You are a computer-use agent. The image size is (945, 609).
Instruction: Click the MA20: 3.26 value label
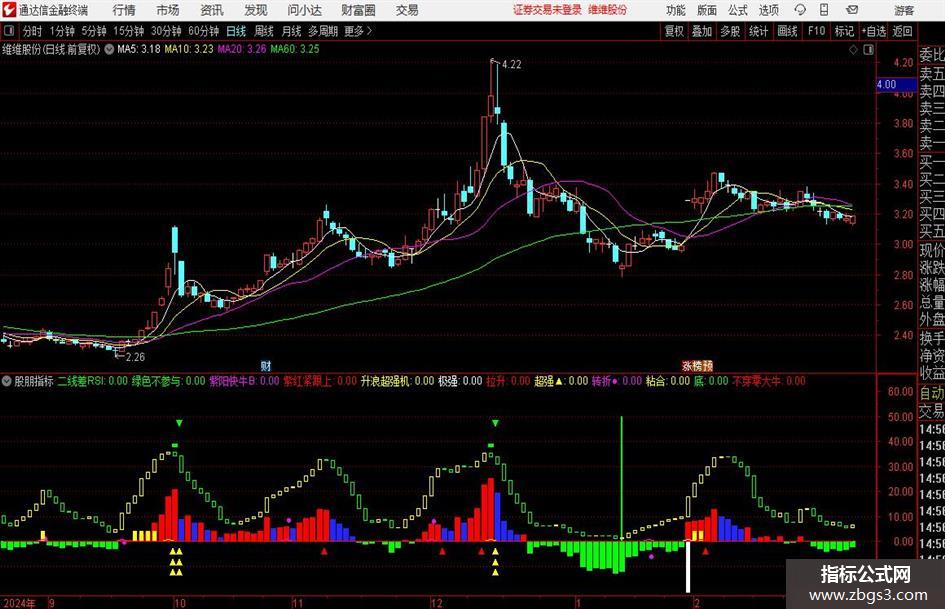click(x=242, y=49)
